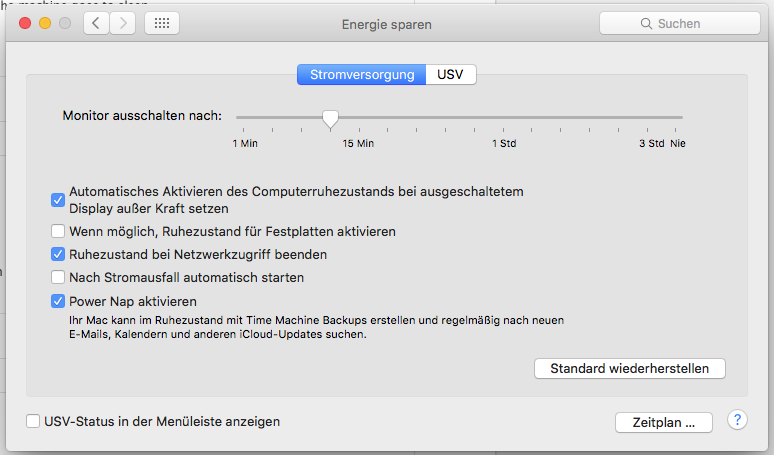Click the Monitor ausschalten slider handle
774x455 pixels.
pyautogui.click(x=330, y=120)
